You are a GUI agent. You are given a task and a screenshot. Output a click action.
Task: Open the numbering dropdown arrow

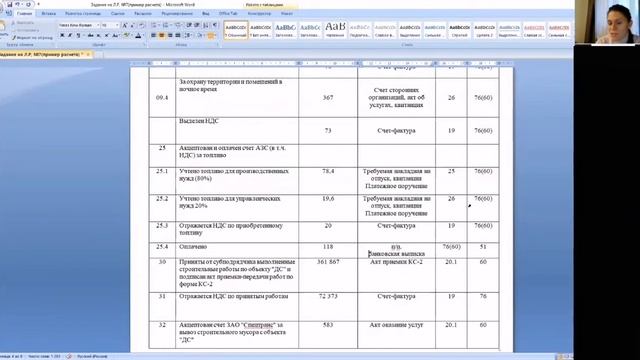click(x=171, y=25)
